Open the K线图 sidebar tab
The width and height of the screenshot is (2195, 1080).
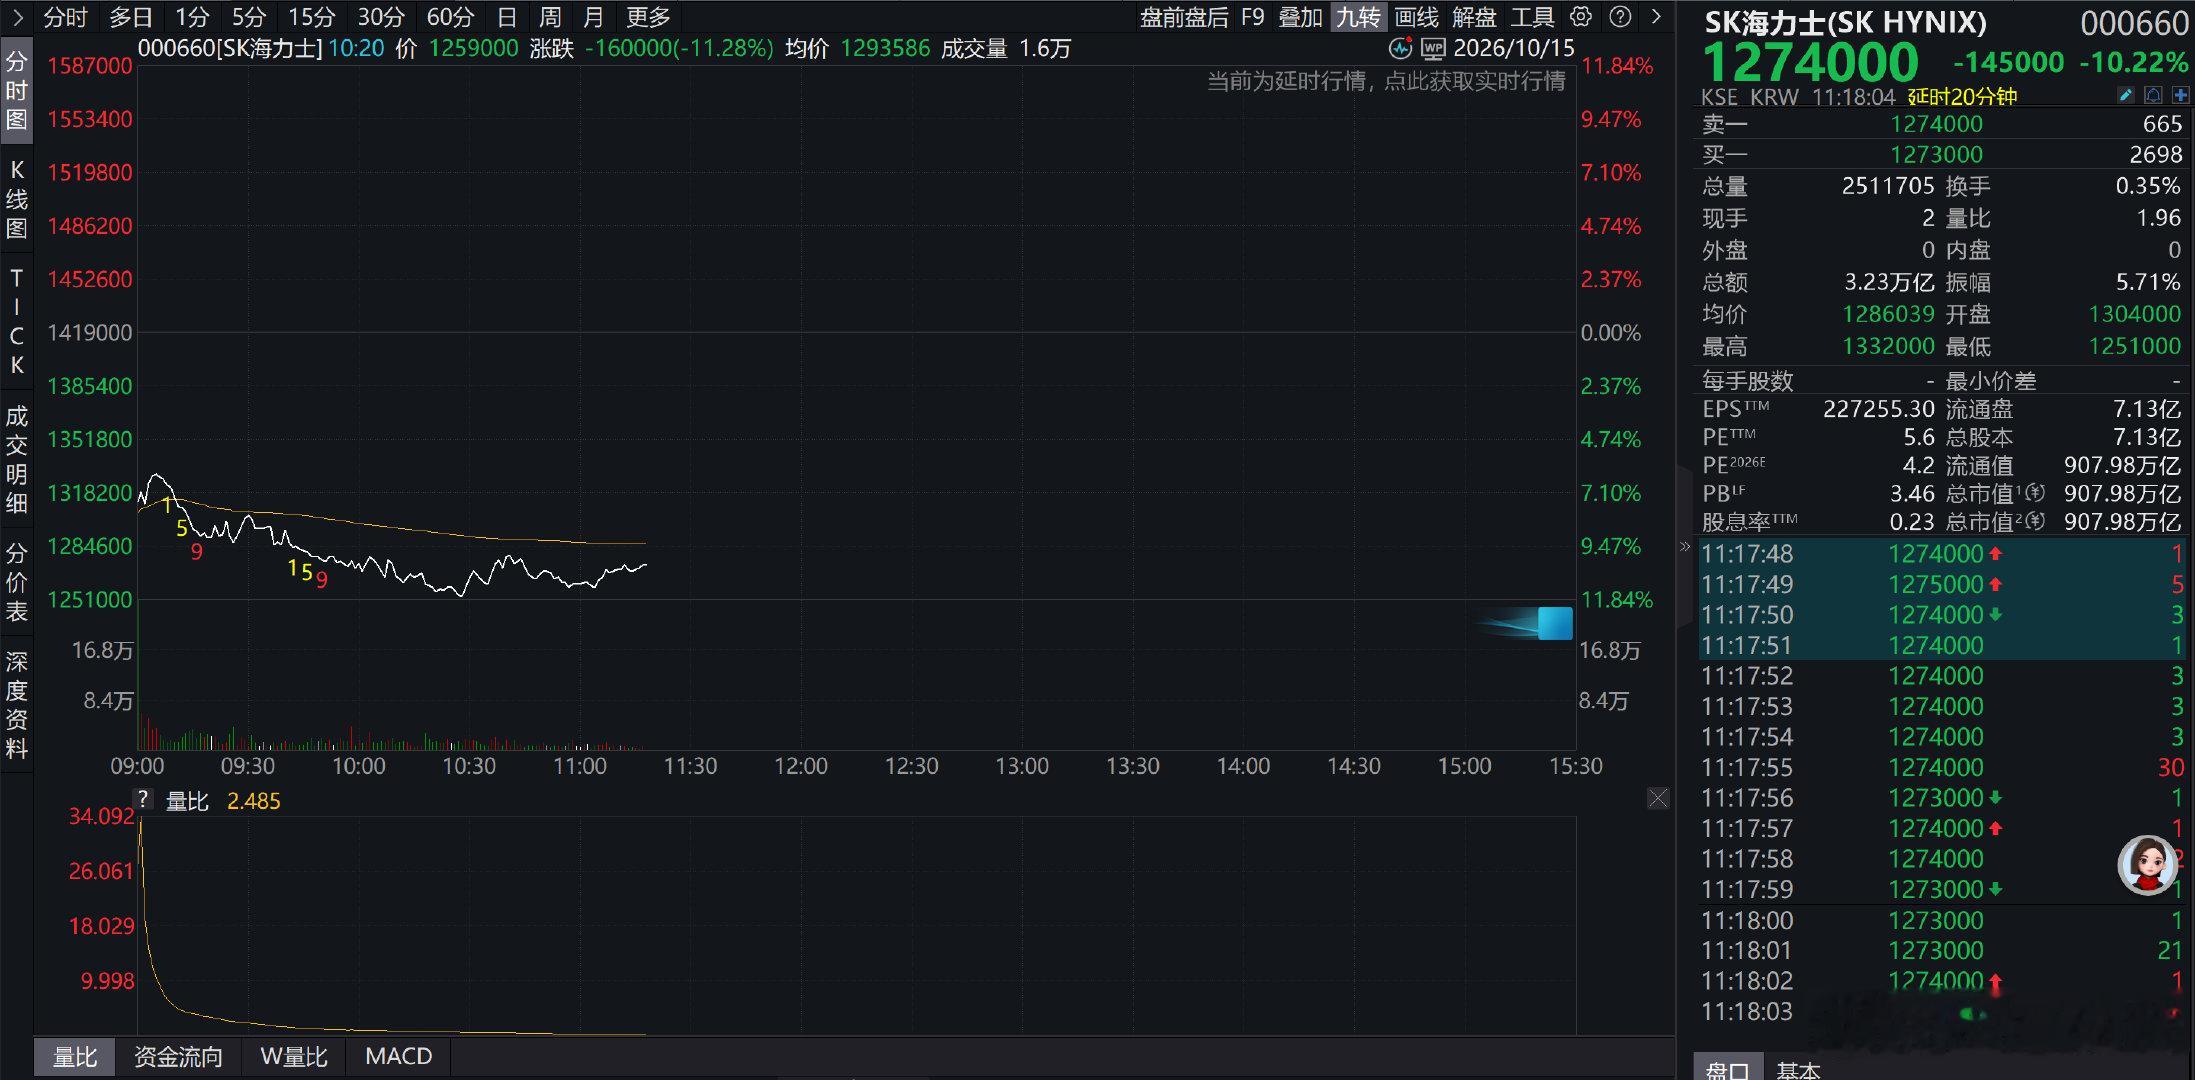pyautogui.click(x=17, y=198)
